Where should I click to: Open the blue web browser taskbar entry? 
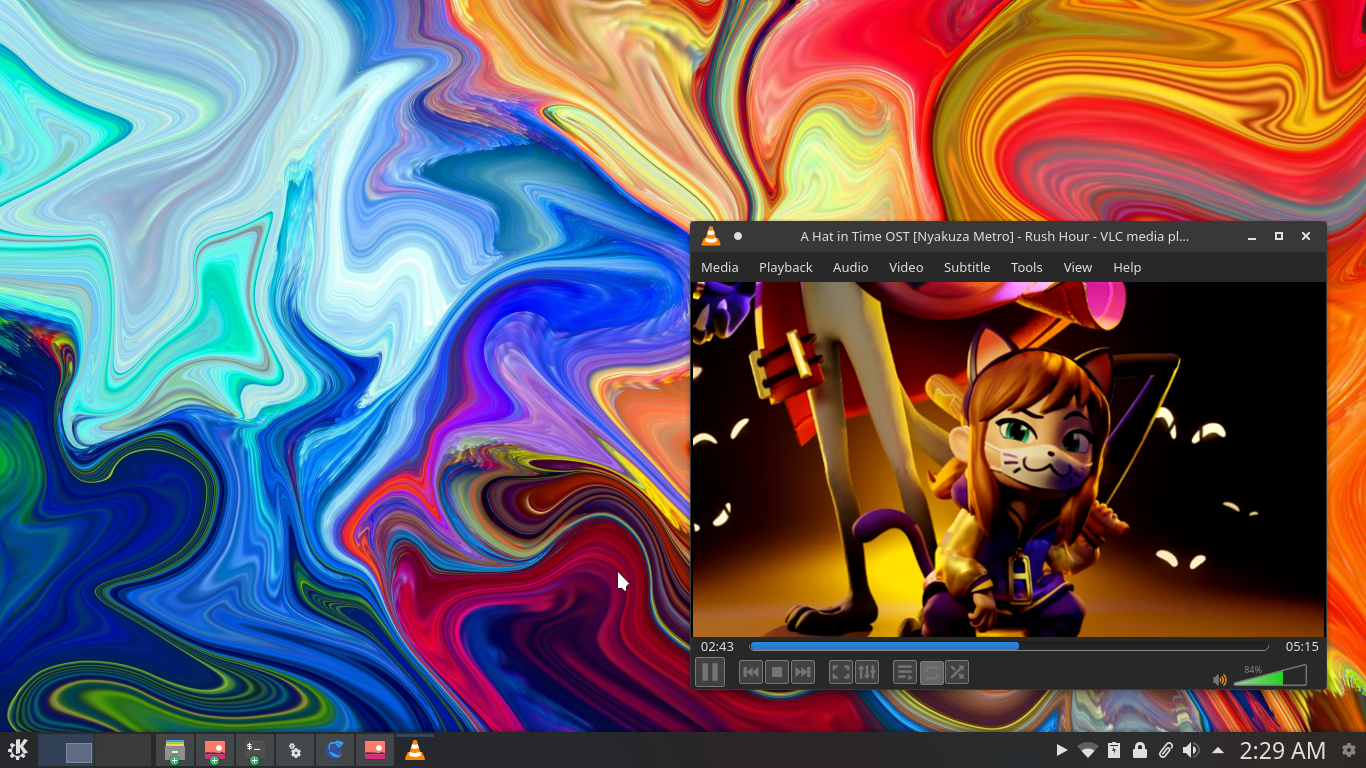tap(335, 750)
